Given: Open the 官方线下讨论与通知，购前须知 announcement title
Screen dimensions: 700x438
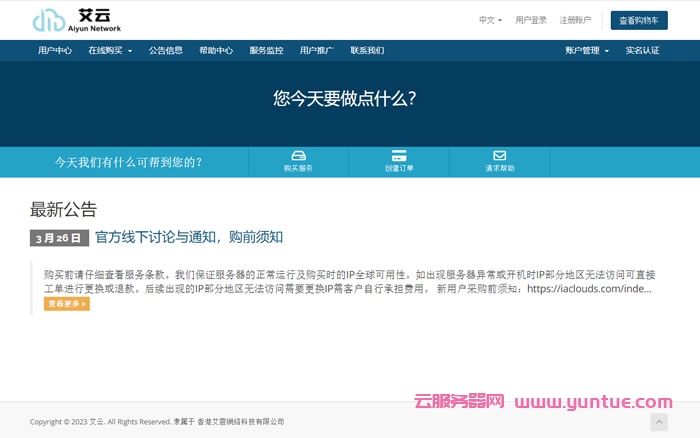Looking at the screenshot, I should pos(189,237).
